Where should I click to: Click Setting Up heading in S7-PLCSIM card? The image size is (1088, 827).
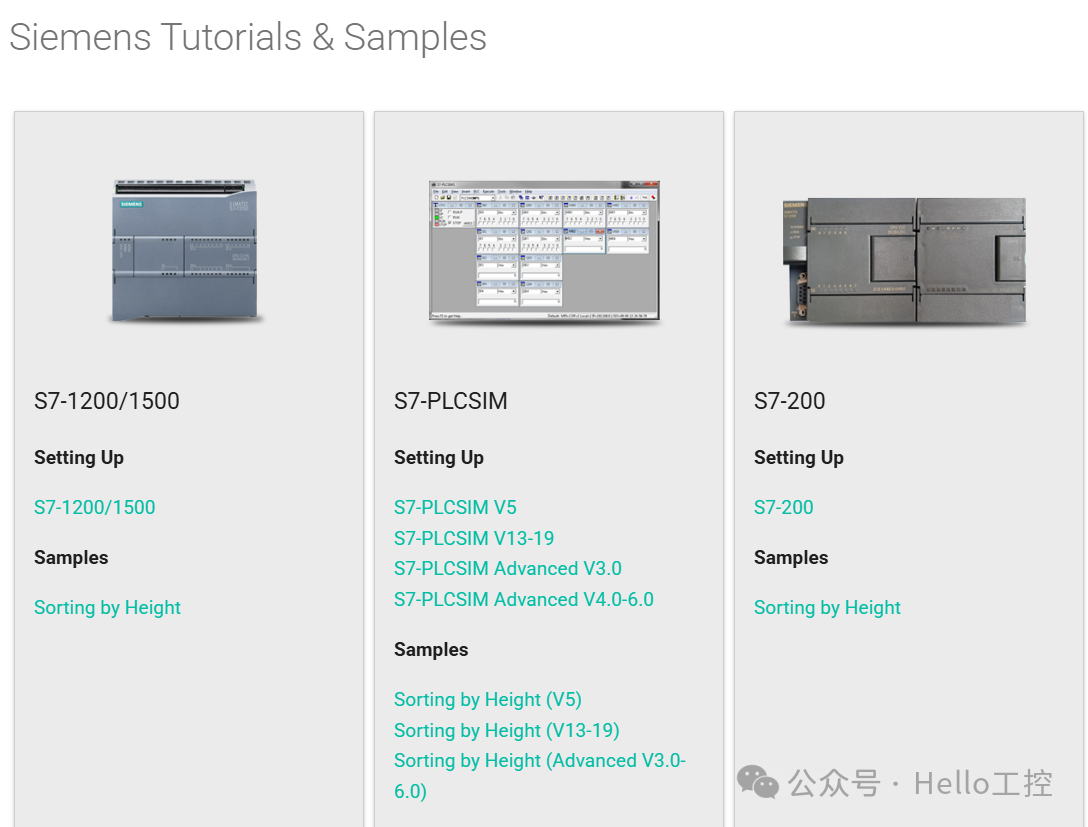click(439, 458)
